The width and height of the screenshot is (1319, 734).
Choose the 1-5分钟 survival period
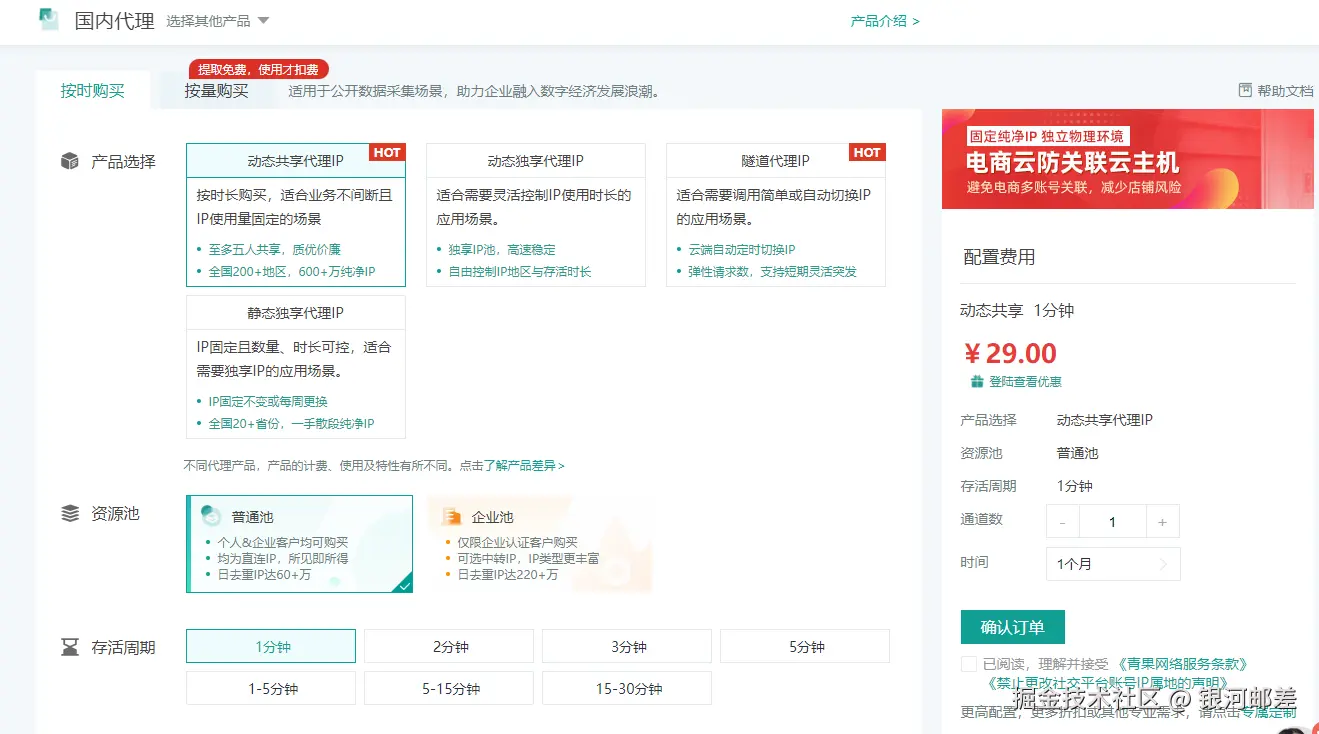tap(271, 688)
